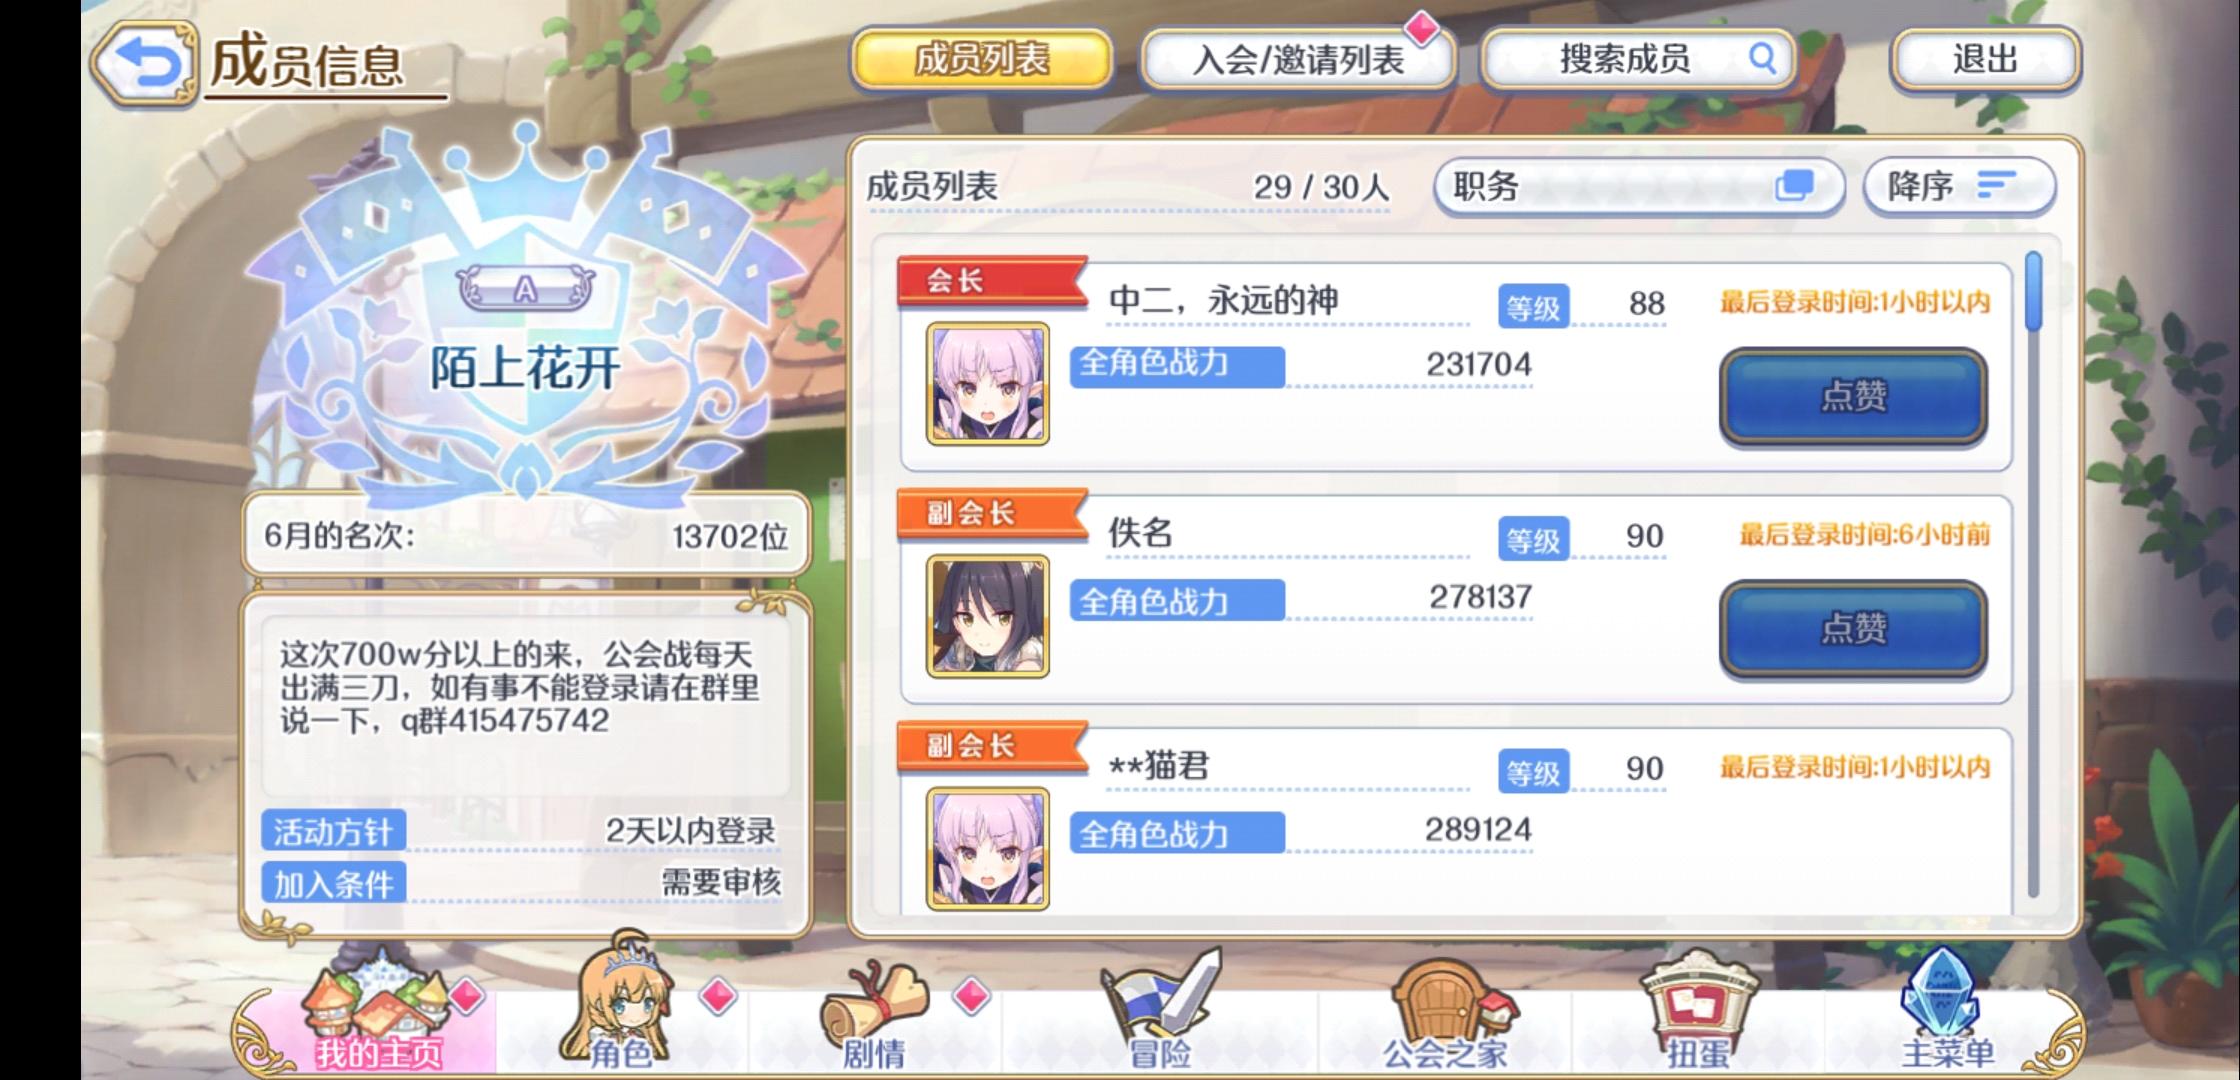
Task: Click 点赞 for member 佚名
Action: pos(1853,629)
